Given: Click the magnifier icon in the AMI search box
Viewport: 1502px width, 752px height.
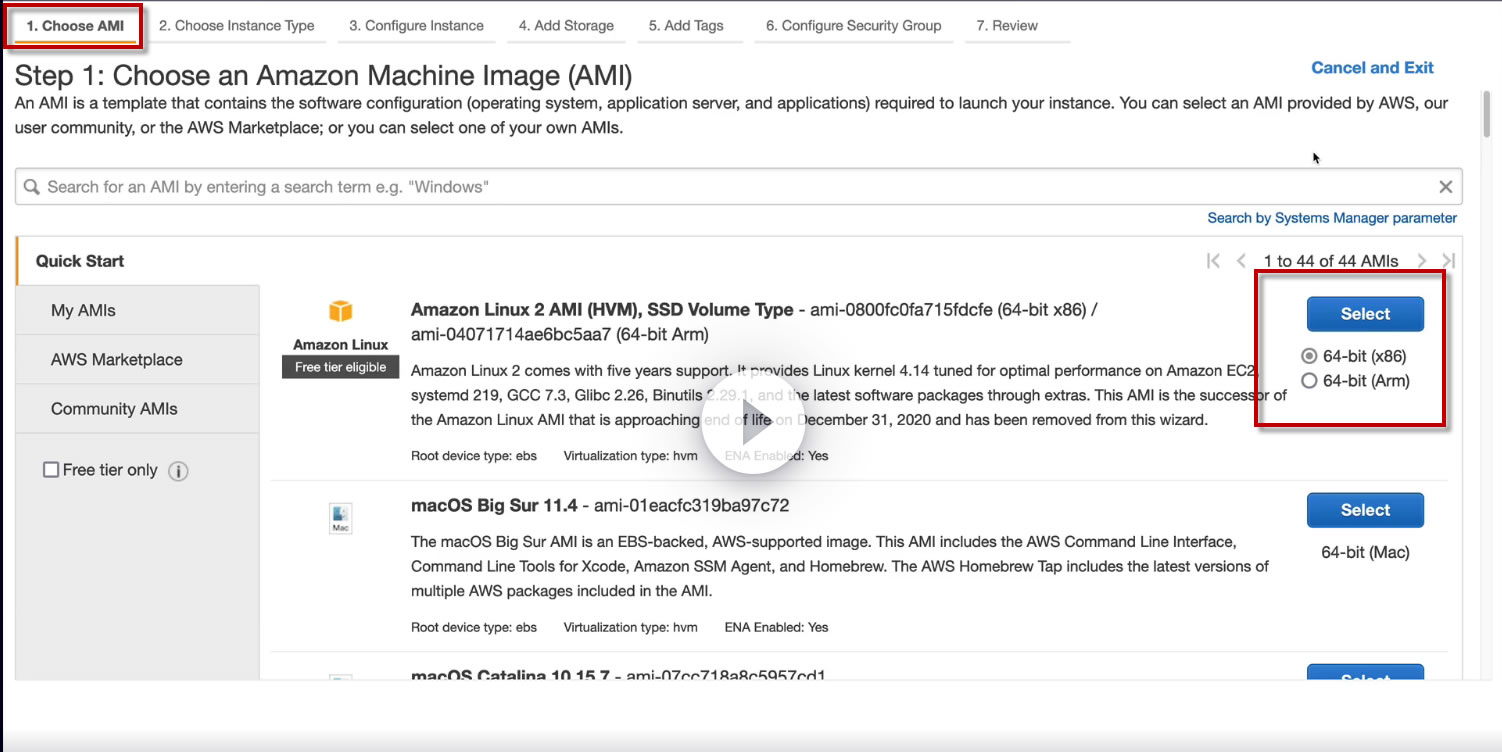Looking at the screenshot, I should 31,187.
